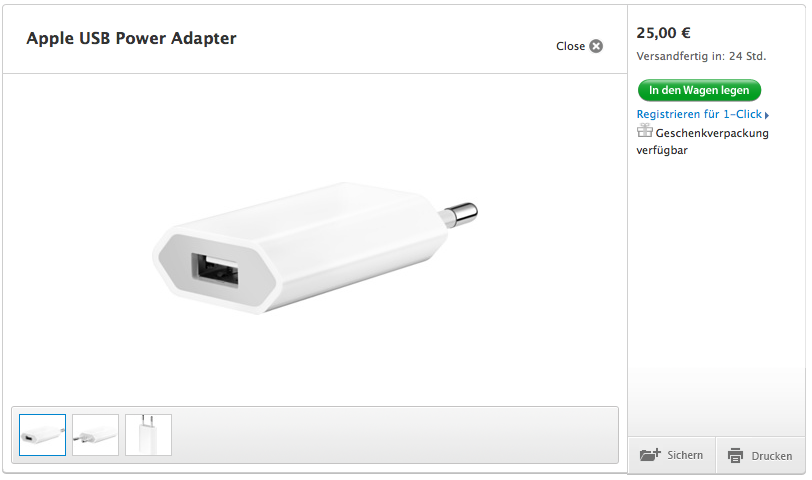The image size is (812, 480).
Task: Click the 'Apple USB Power Adapter' title
Action: click(132, 38)
